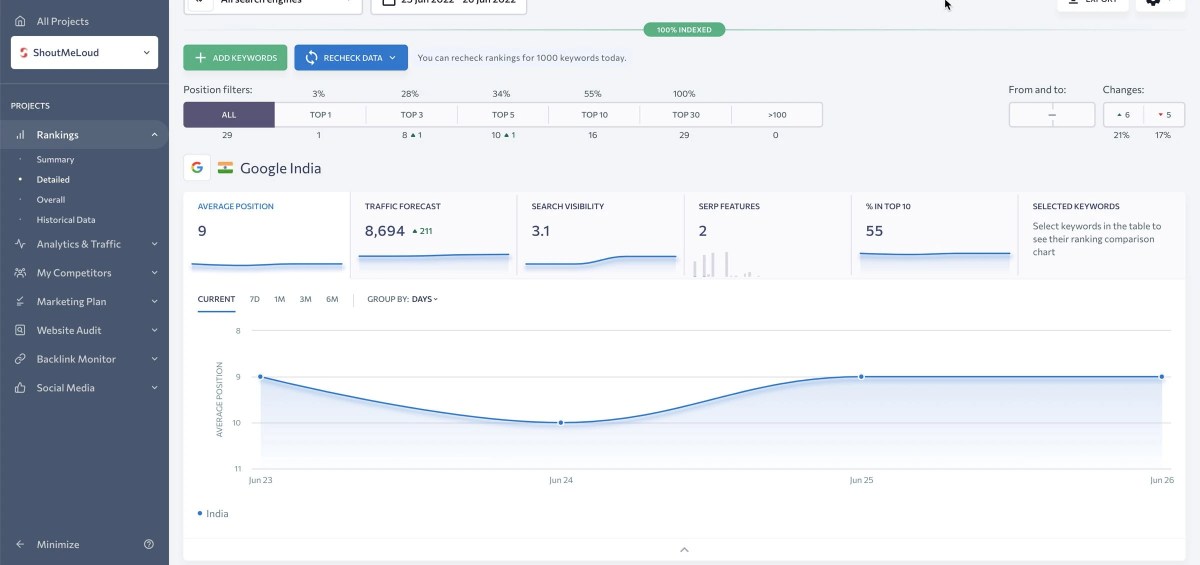This screenshot has width=1200, height=565.
Task: Expand the Backlink Monitor chevron
Action: pyautogui.click(x=154, y=359)
